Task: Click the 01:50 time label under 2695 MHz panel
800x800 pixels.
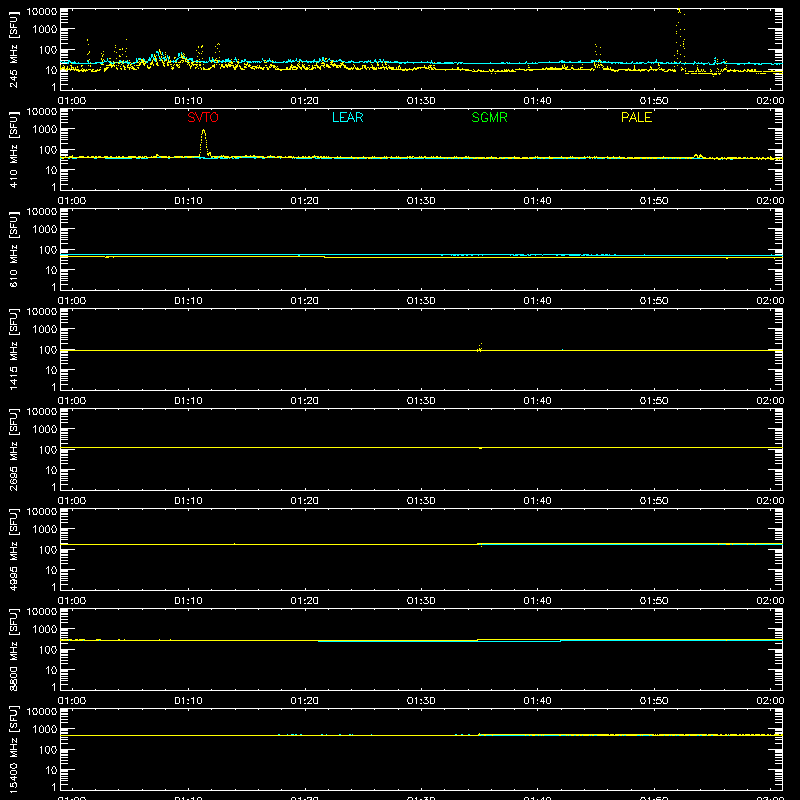Action: pyautogui.click(x=654, y=501)
